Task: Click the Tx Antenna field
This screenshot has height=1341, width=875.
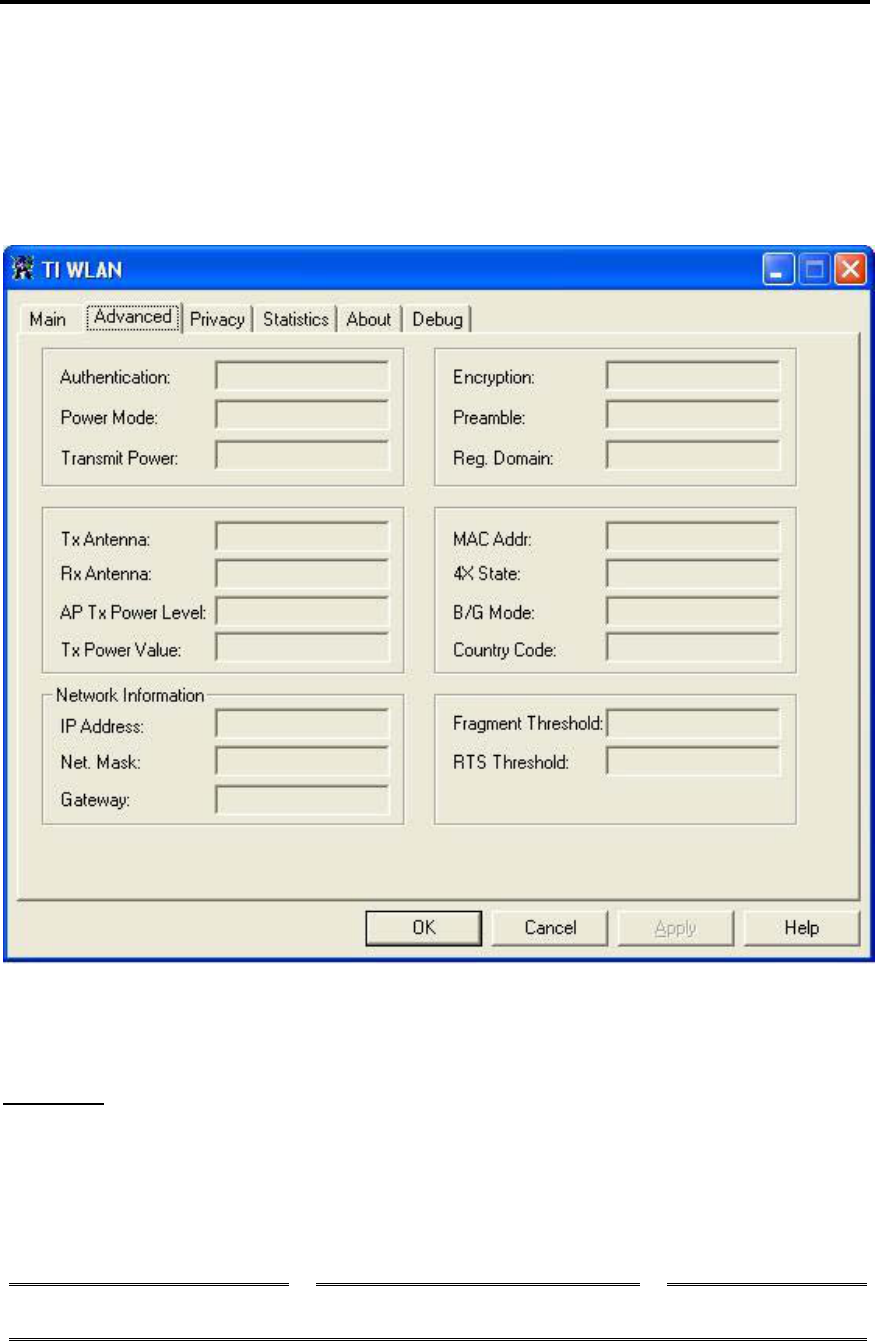Action: click(302, 537)
